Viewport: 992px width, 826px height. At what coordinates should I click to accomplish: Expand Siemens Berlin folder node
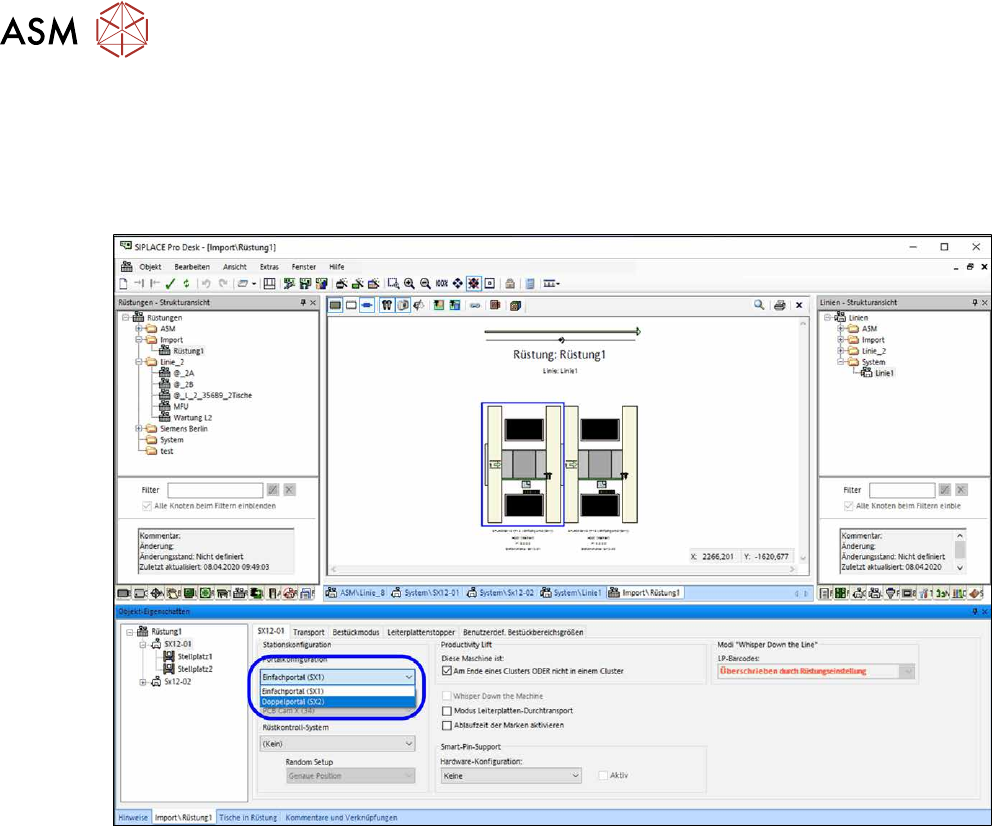pos(139,429)
